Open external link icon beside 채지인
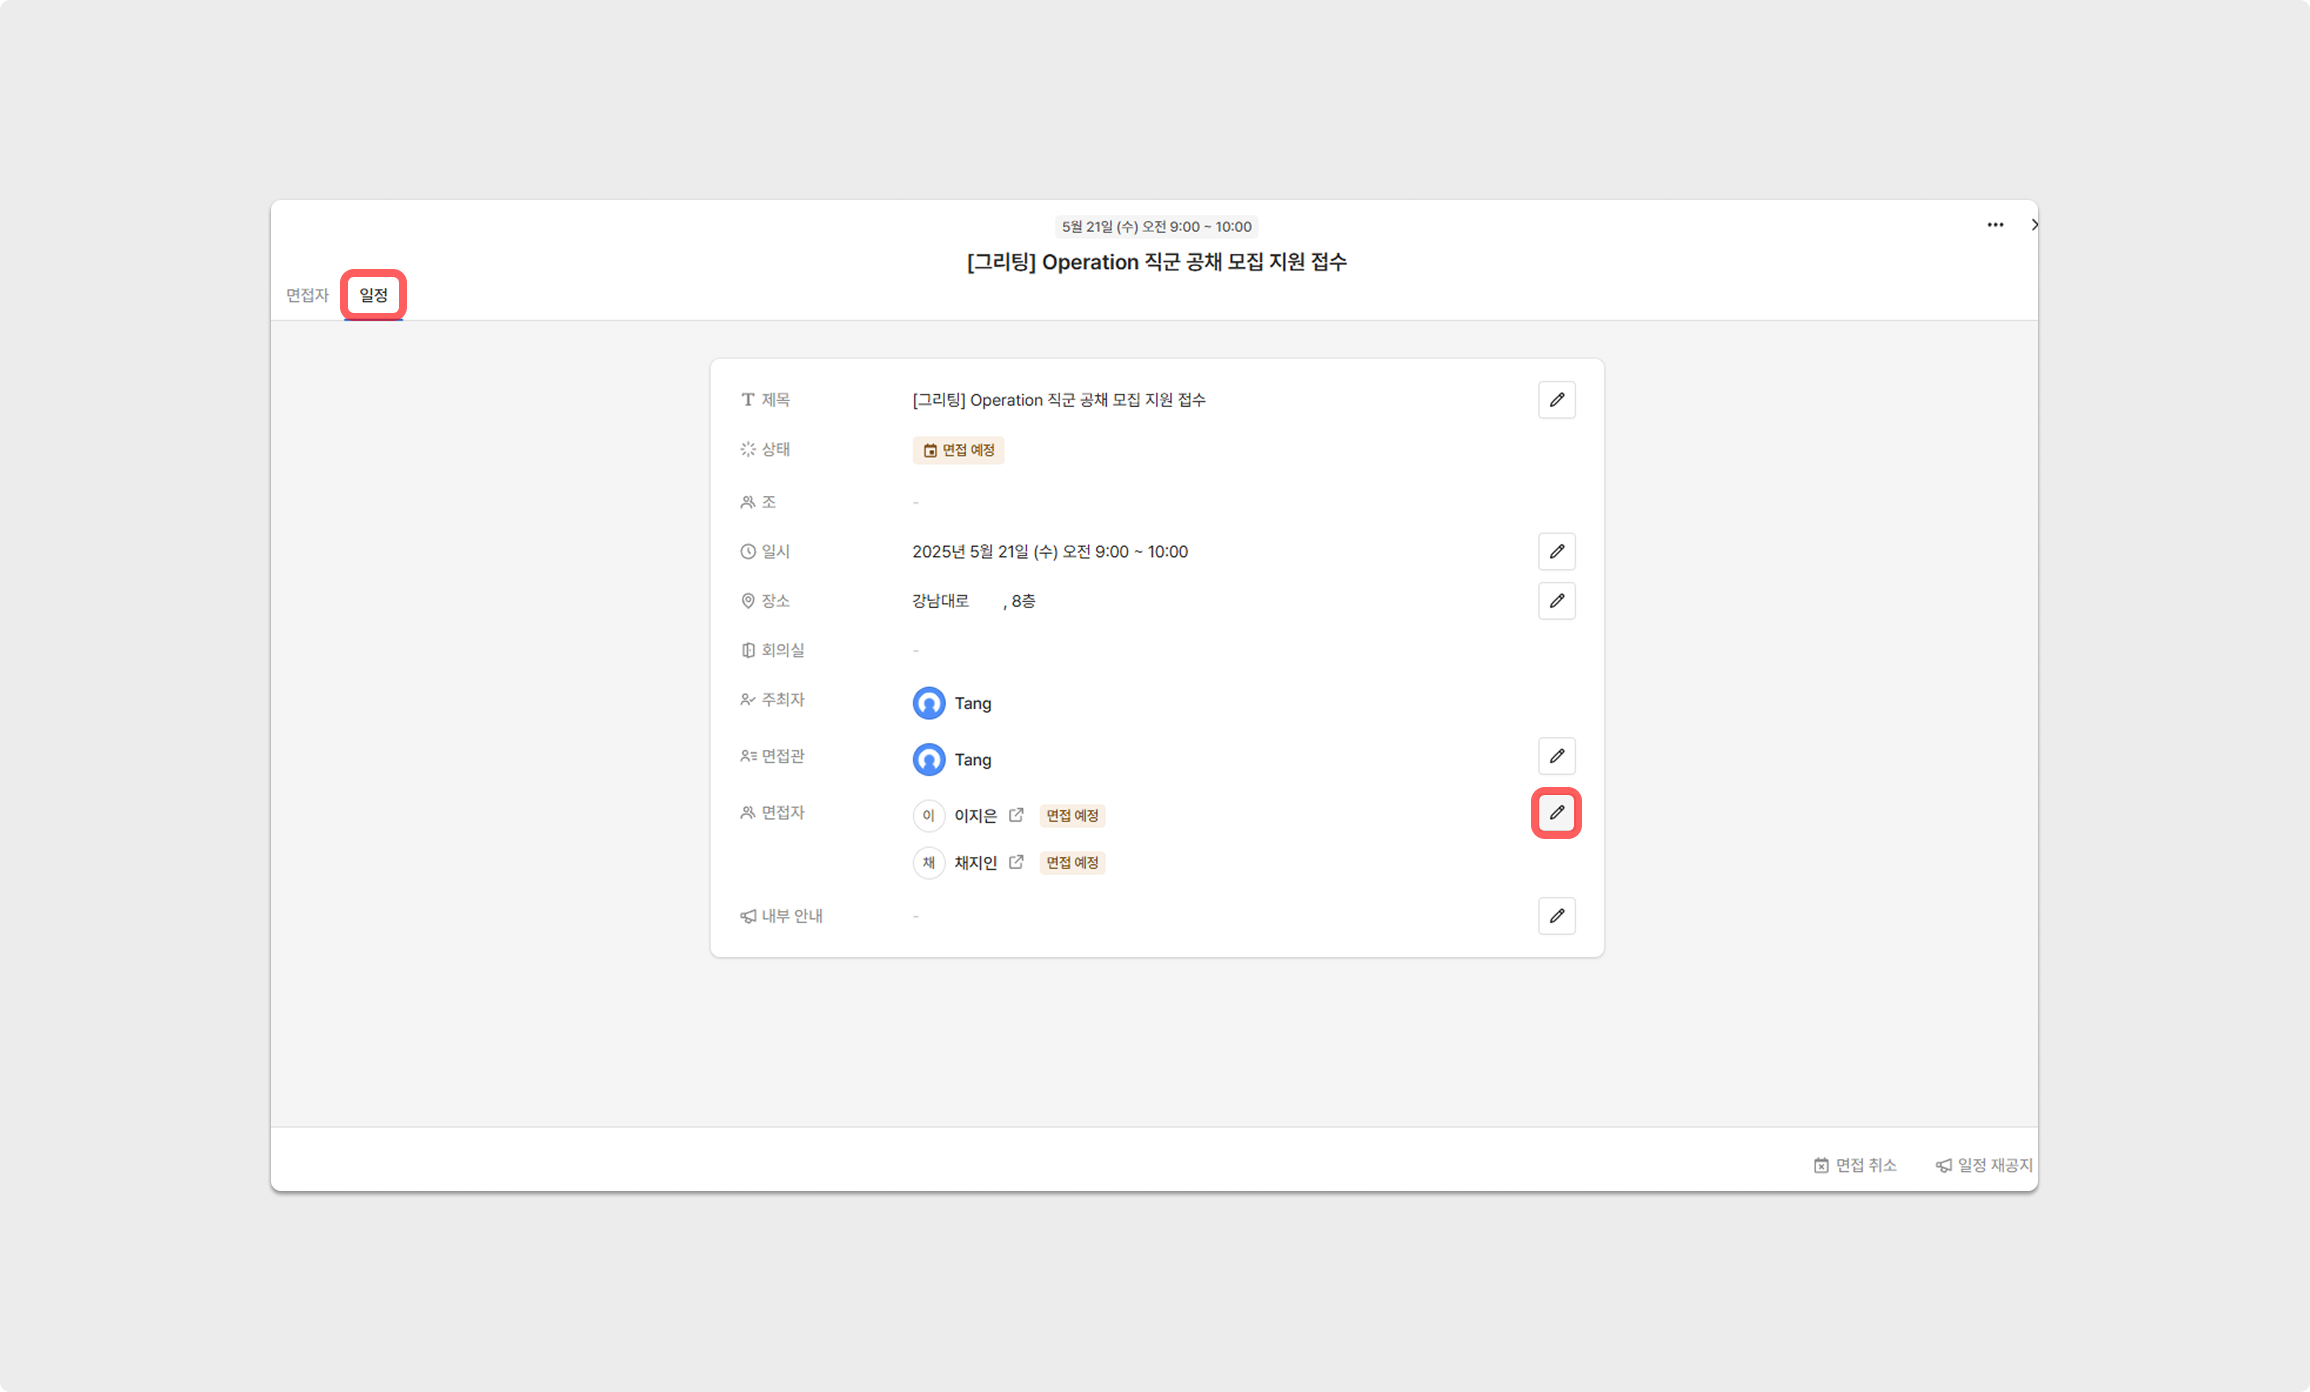 tap(1016, 862)
